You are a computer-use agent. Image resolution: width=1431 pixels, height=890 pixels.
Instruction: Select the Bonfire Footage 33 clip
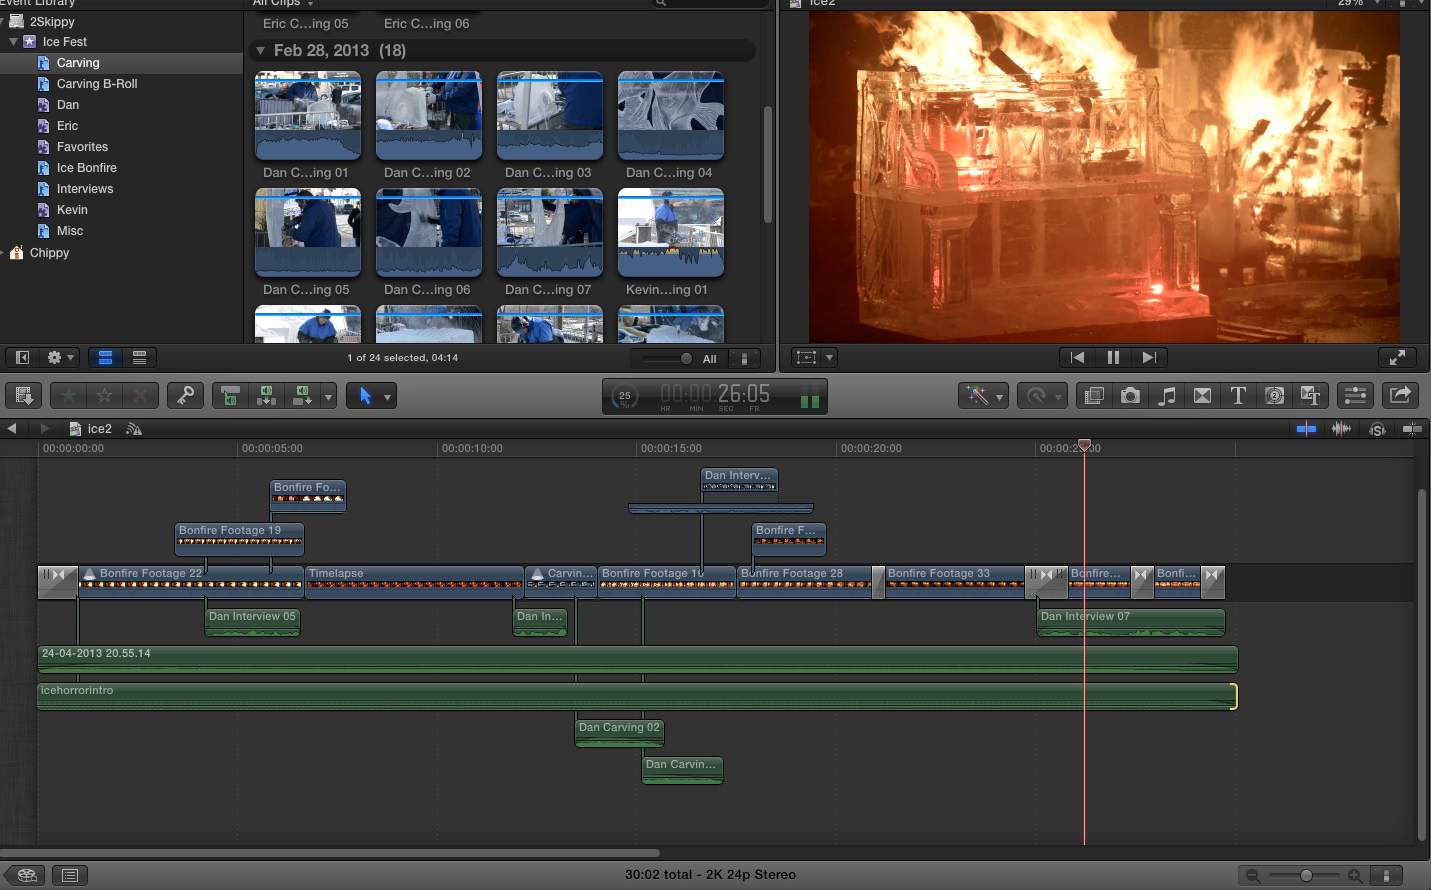[x=954, y=582]
